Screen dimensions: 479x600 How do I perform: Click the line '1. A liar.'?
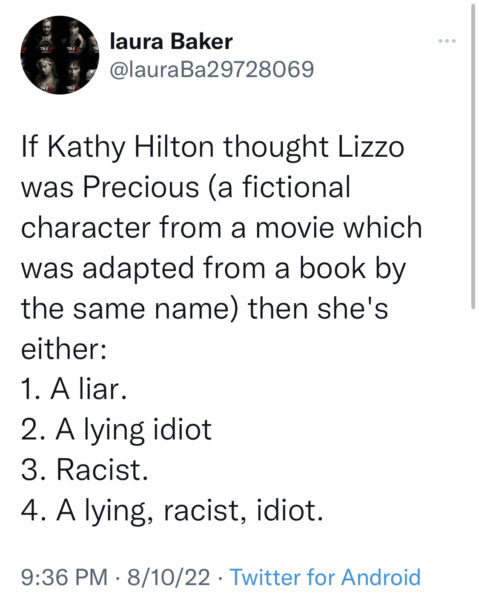[74, 389]
